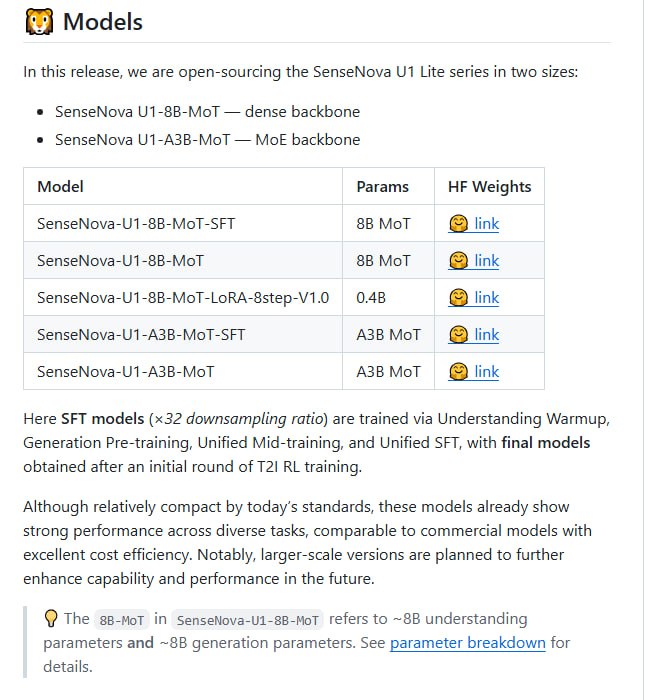Click Hugging Face emoji in SenseNova-U1-A3B-MoT row
647x700 pixels.
[458, 372]
